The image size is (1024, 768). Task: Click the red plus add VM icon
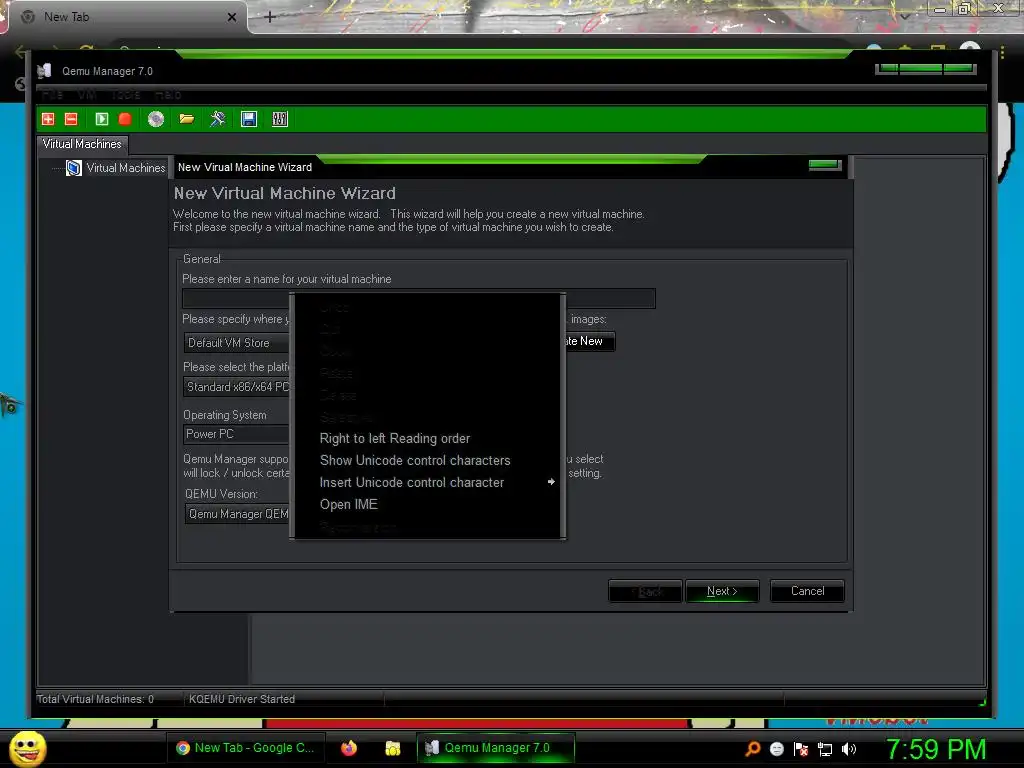(x=48, y=119)
